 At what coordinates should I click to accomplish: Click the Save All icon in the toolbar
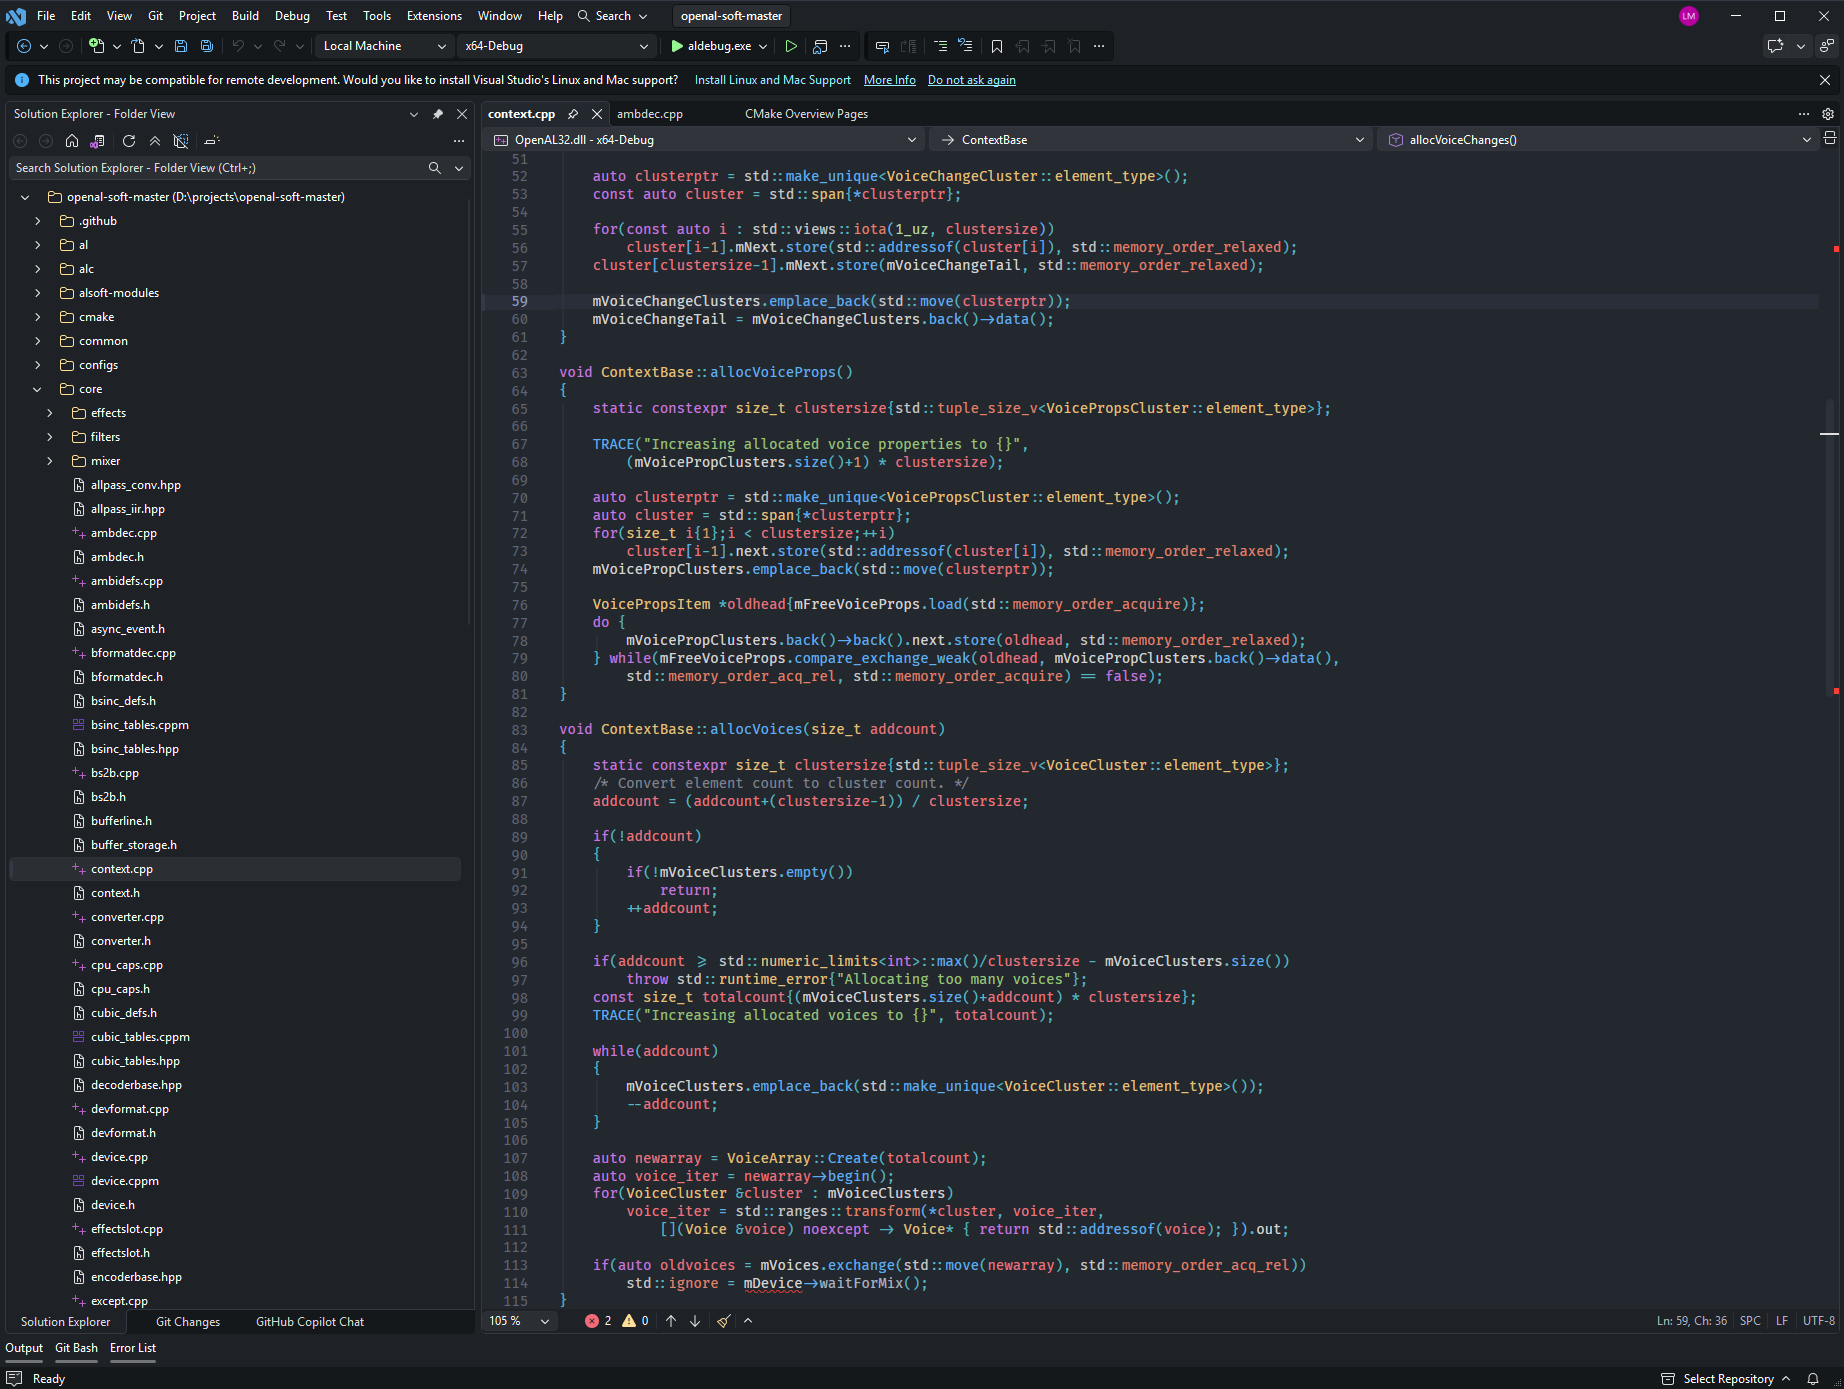pyautogui.click(x=207, y=46)
